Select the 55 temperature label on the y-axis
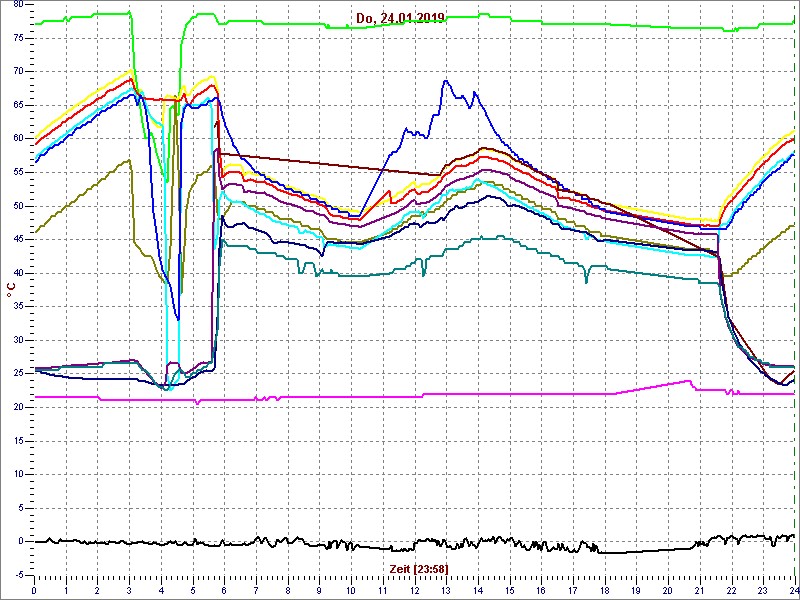This screenshot has height=600, width=800. 18,172
